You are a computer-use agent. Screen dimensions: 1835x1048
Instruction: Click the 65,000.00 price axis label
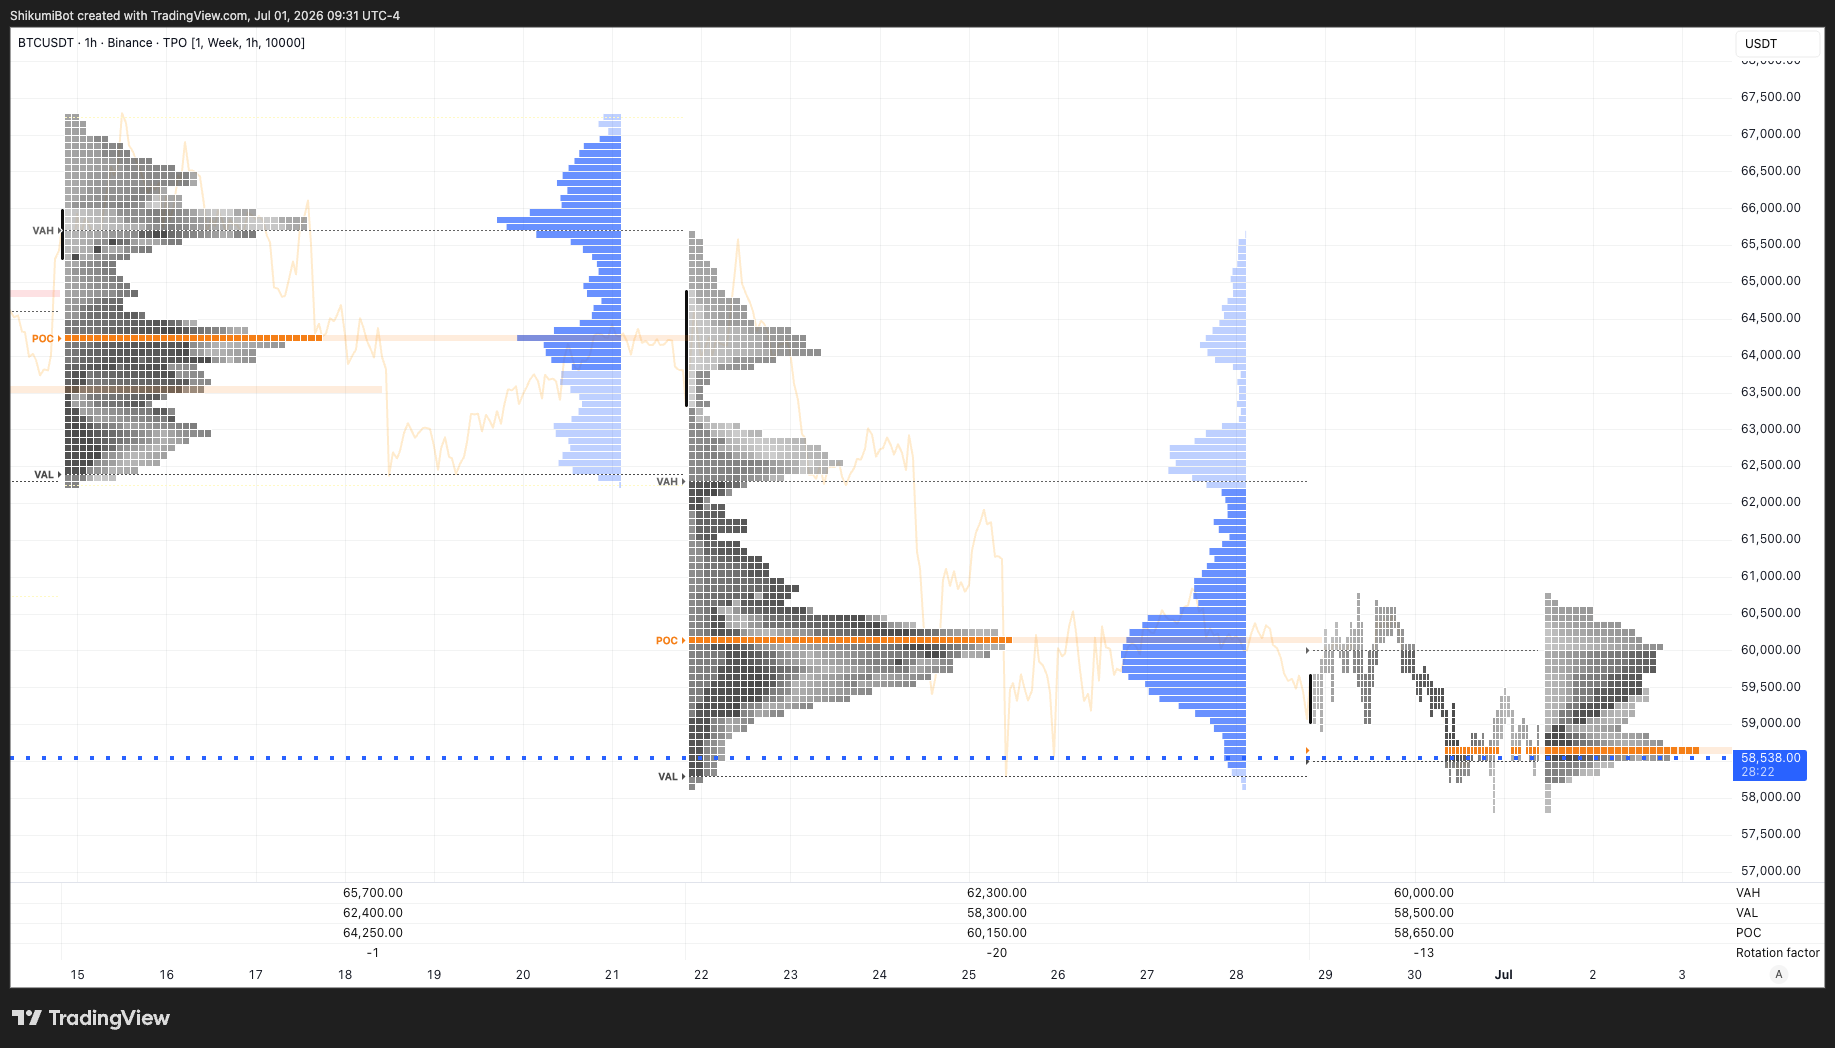click(1770, 281)
